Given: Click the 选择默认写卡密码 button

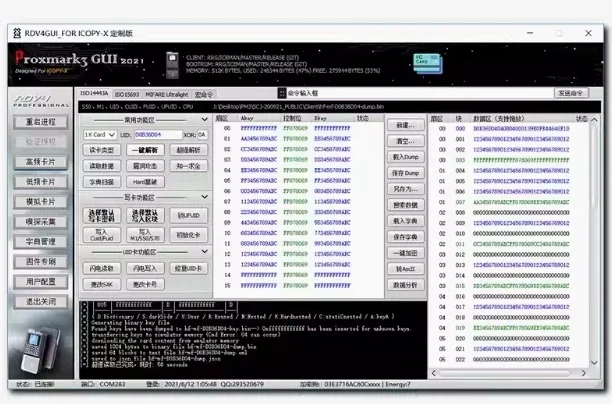Looking at the screenshot, I should point(101,215).
